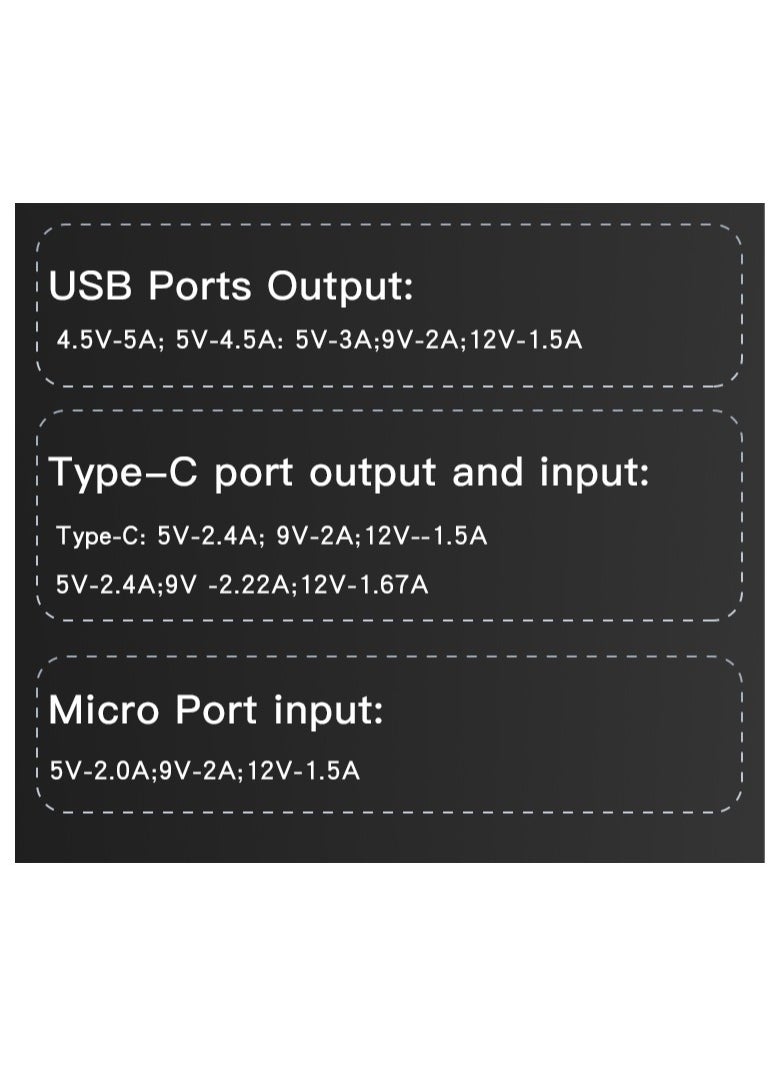Click the 12V-1.5A micro port value
780x1068 pixels.
302,771
